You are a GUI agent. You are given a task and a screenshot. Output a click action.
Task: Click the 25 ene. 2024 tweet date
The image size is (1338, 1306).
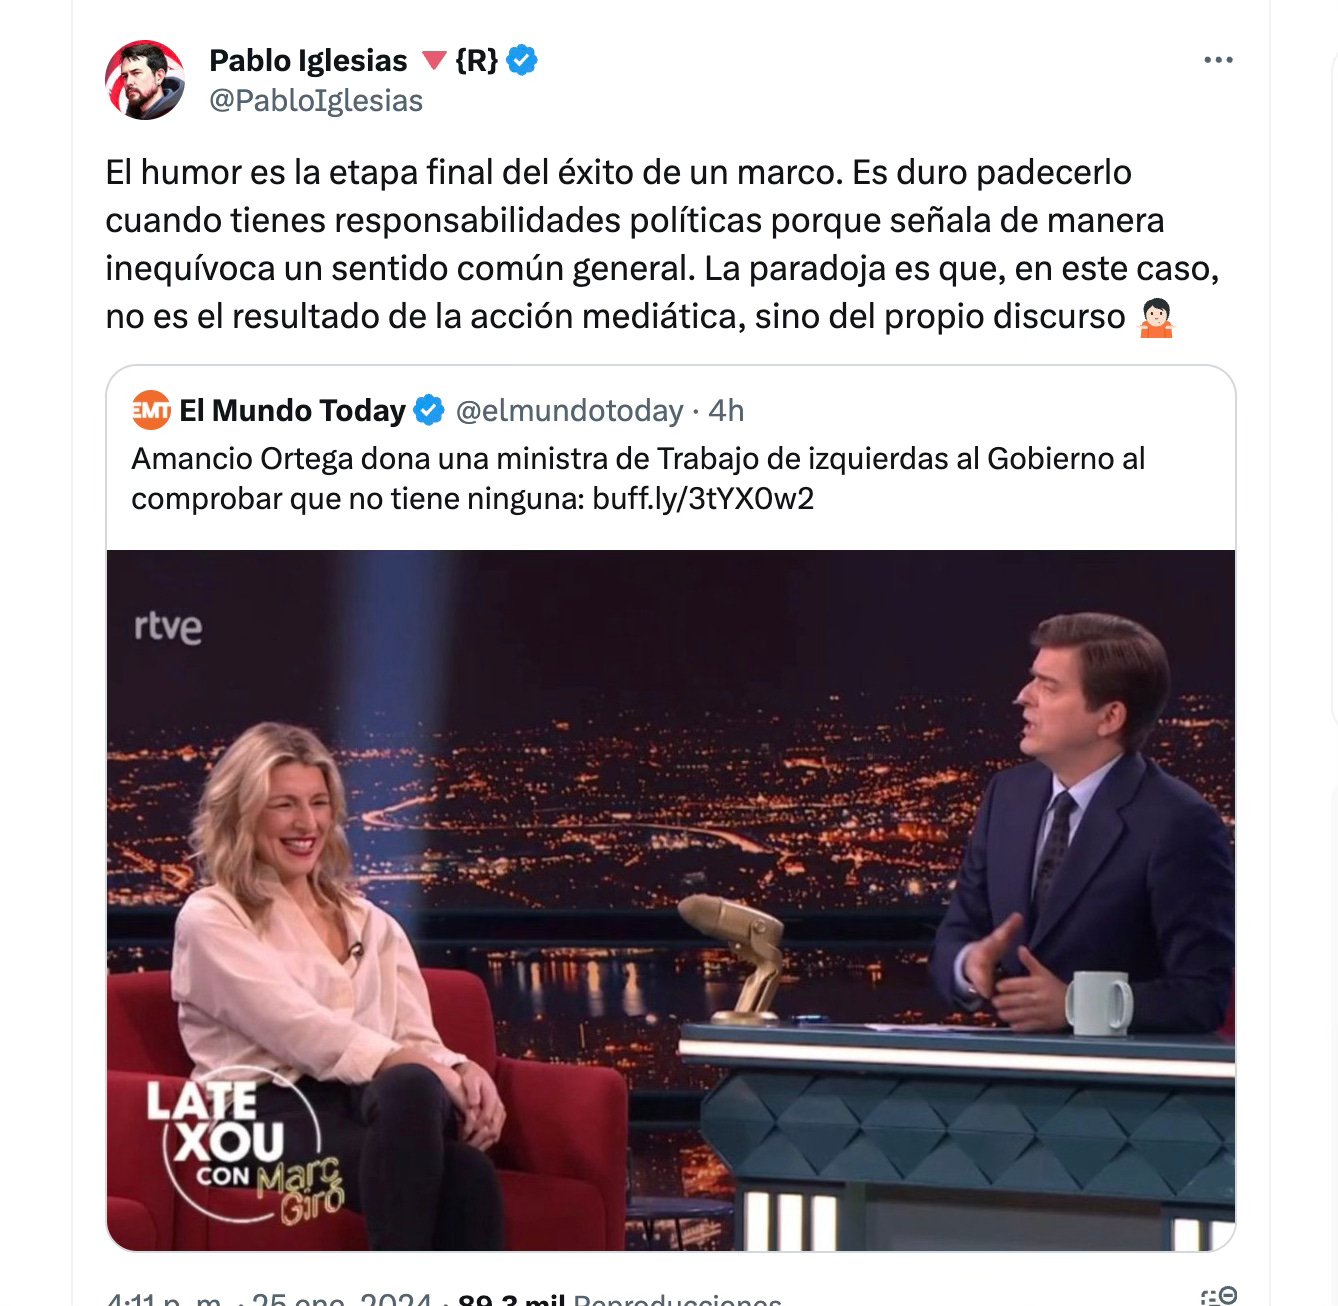(341, 1298)
